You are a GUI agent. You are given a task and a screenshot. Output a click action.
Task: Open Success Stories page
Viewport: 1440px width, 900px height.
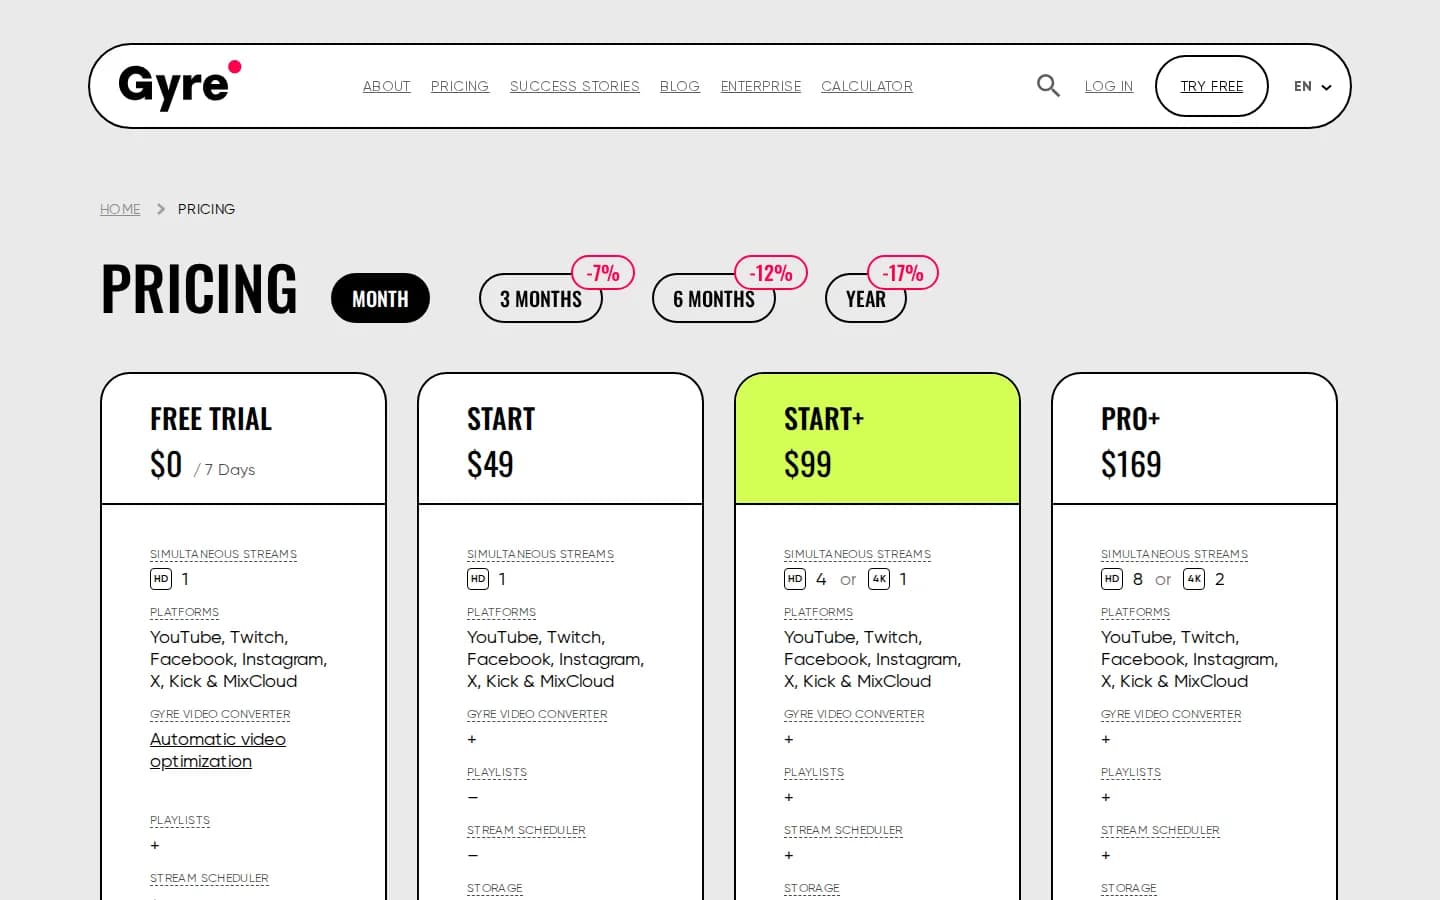click(575, 86)
